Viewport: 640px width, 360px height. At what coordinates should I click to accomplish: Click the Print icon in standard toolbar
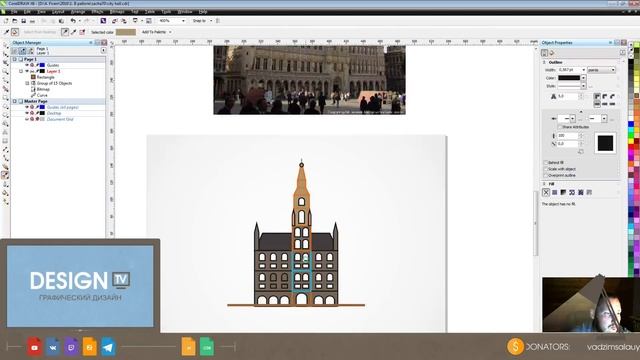(x=32, y=21)
